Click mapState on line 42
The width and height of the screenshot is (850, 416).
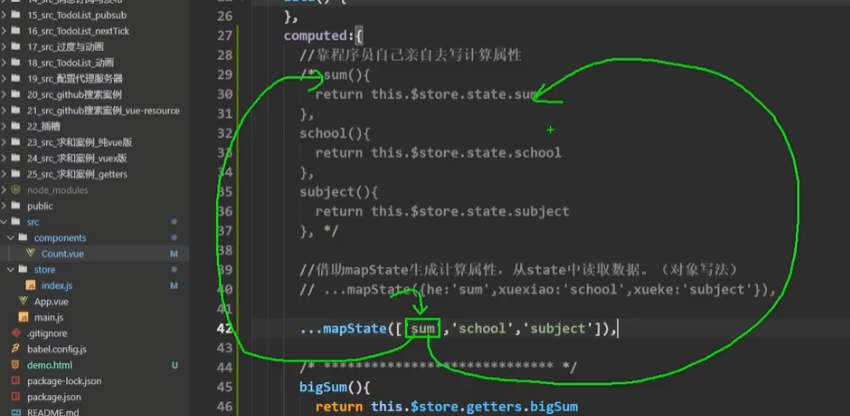[x=355, y=328]
